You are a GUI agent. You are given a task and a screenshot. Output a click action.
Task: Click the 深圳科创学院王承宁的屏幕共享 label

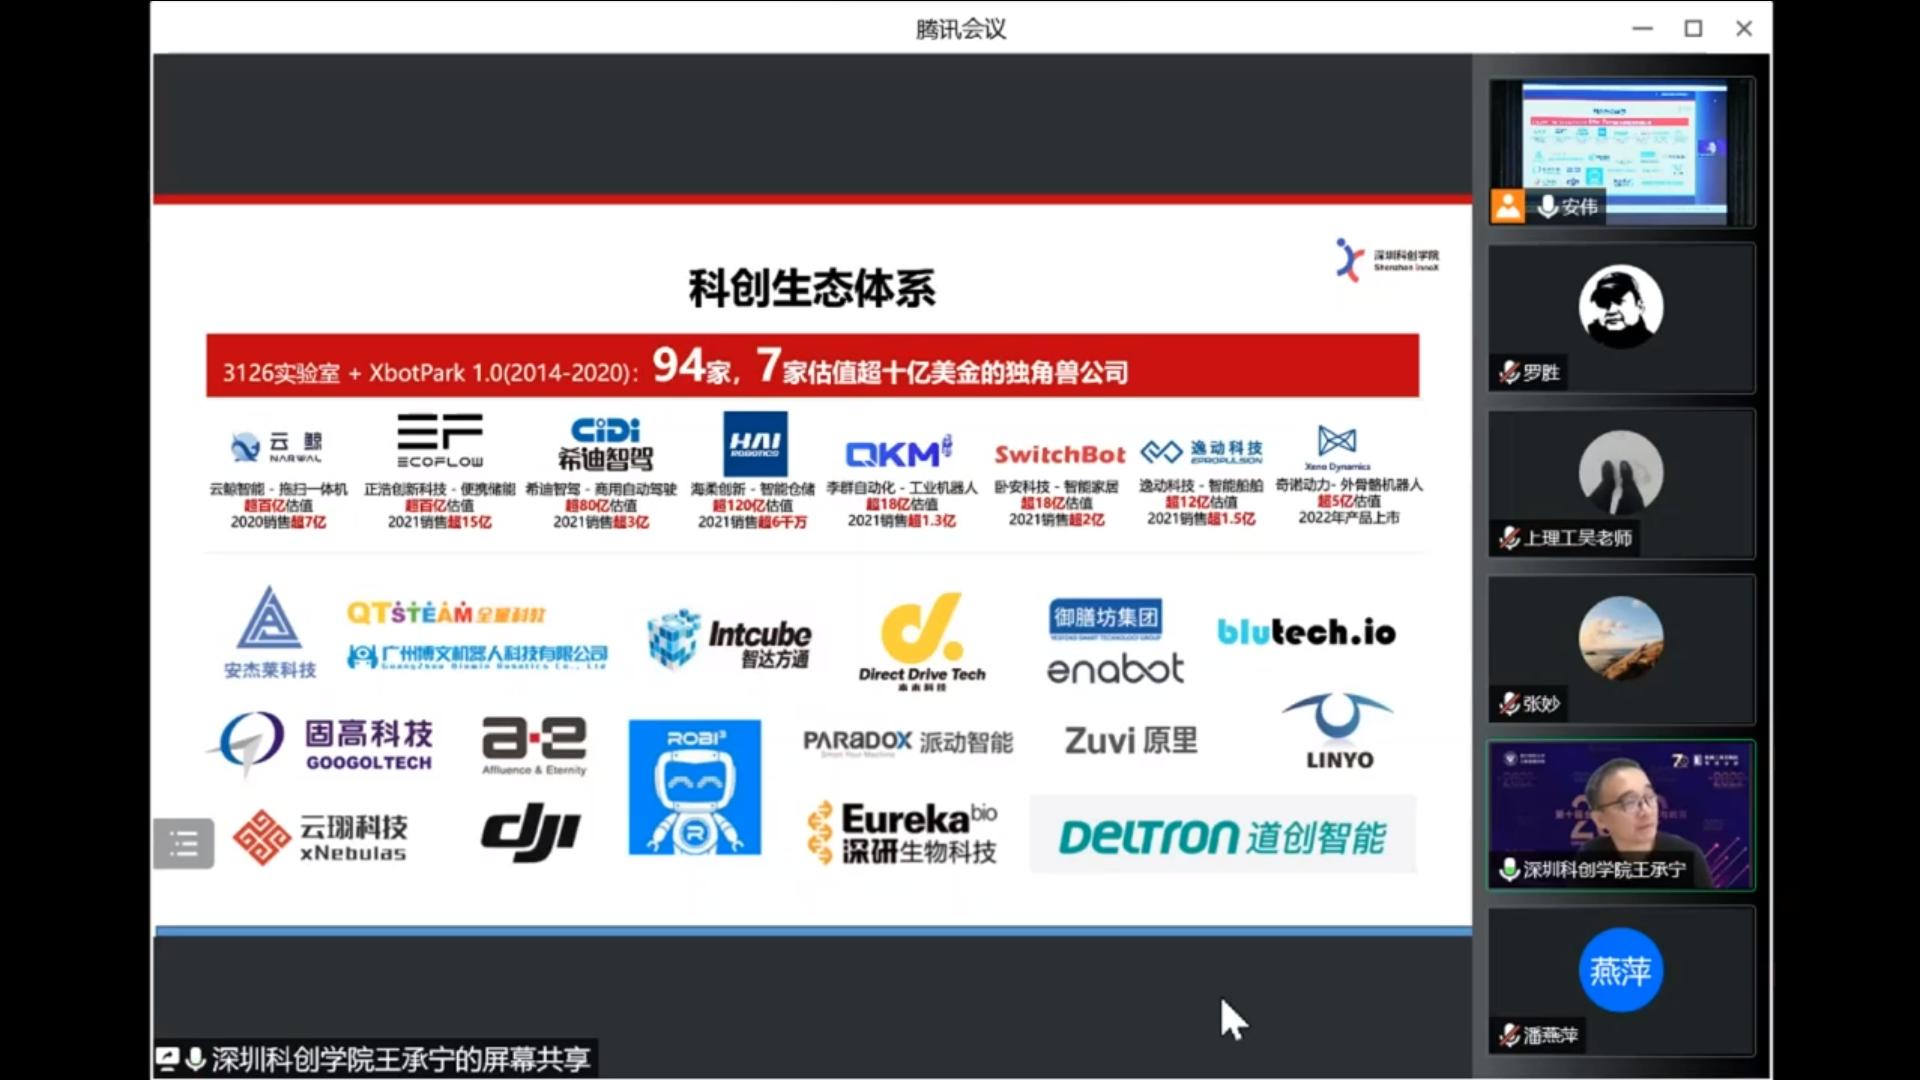point(400,1059)
